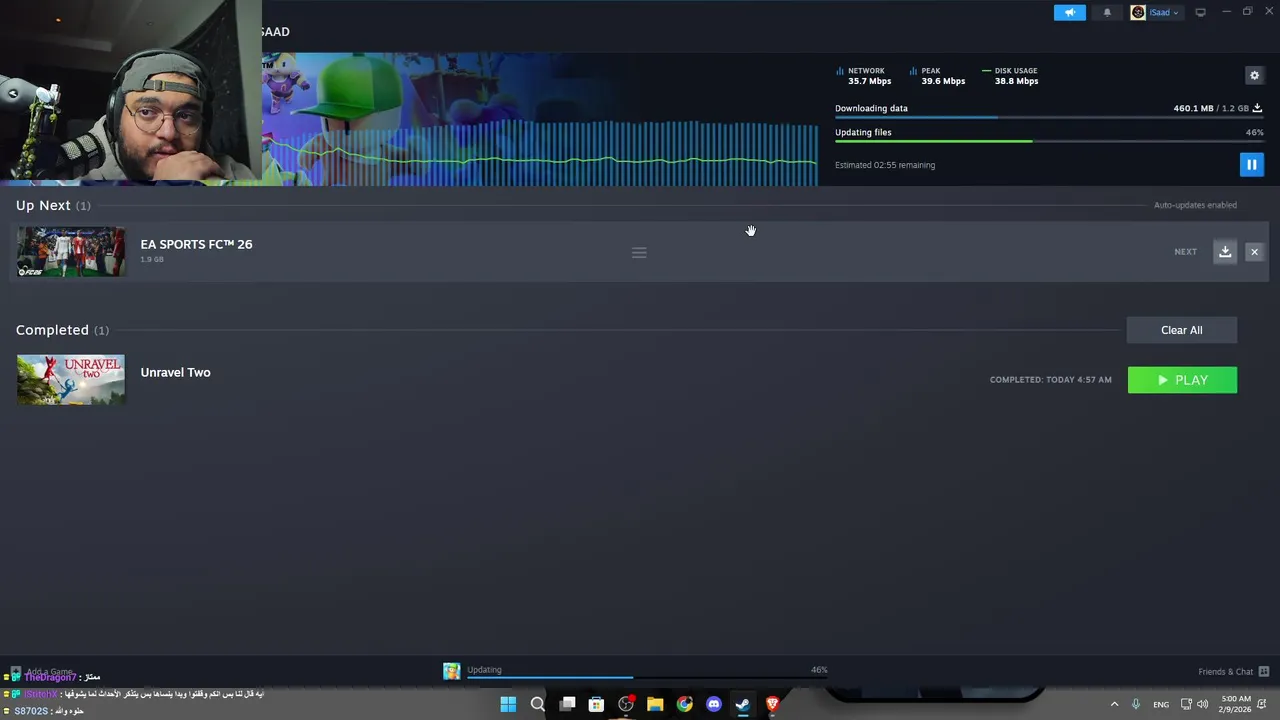Play Unravel Two
The image size is (1280, 720).
click(1182, 380)
